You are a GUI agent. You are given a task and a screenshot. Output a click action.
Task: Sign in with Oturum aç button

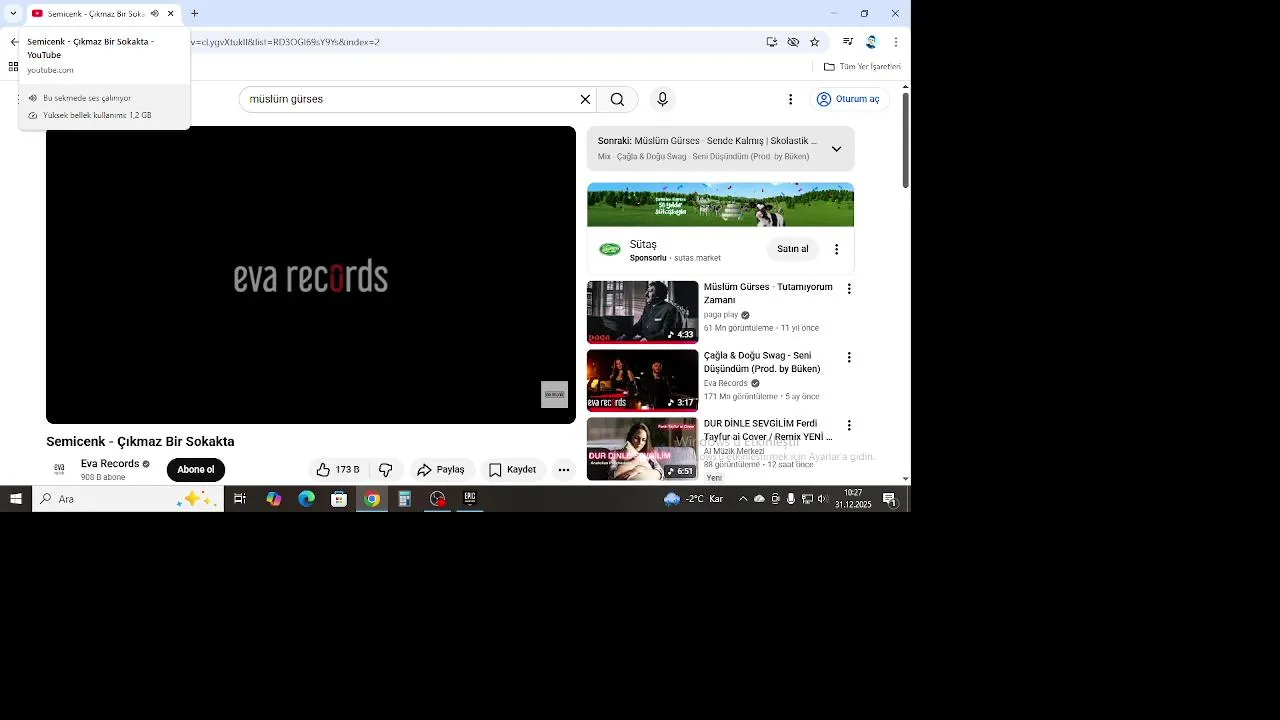pyautogui.click(x=848, y=99)
